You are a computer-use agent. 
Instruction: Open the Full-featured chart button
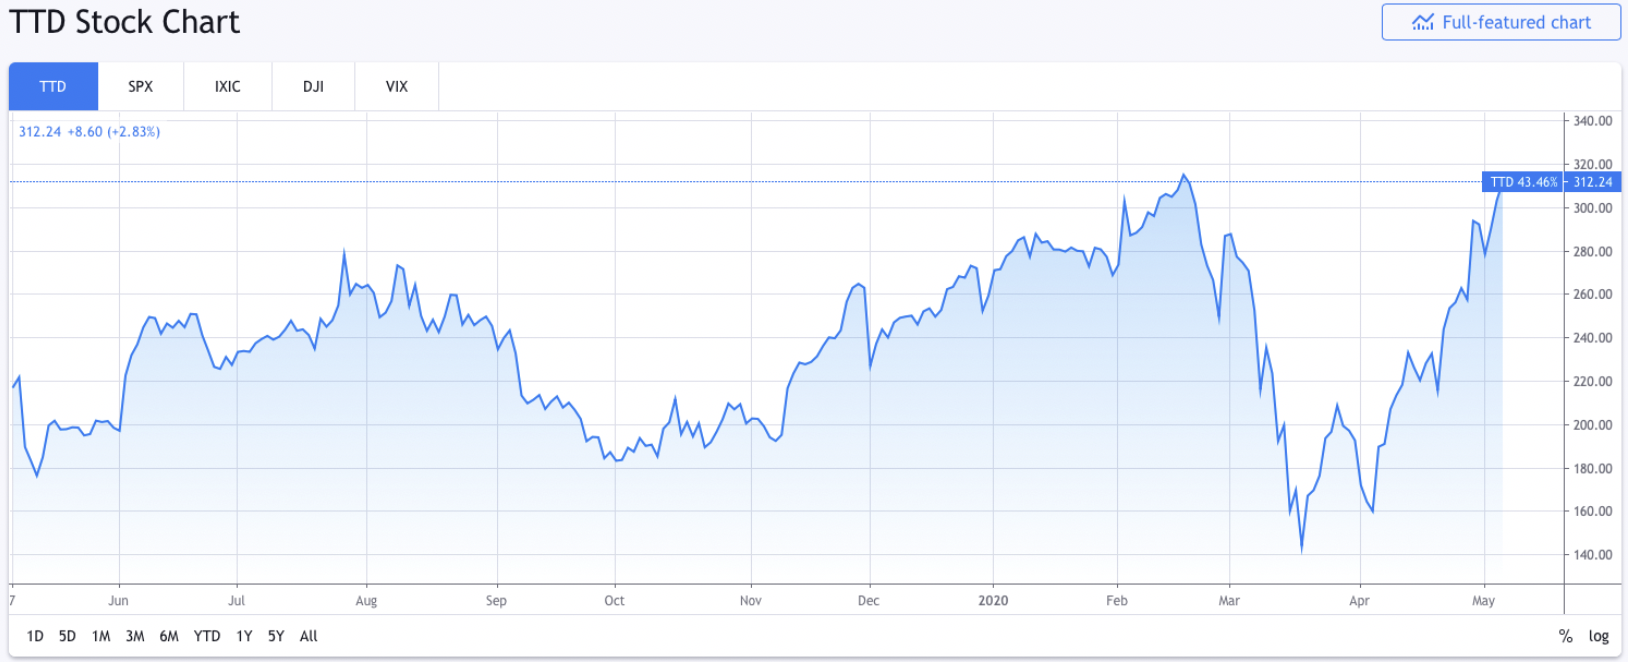tap(1500, 22)
